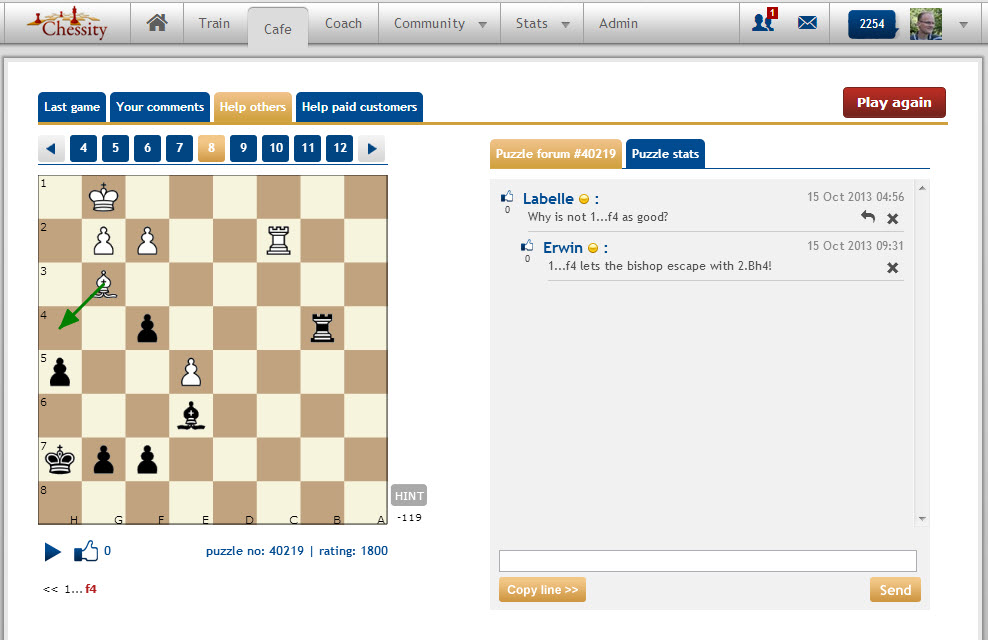
Task: Send the forum comment
Action: tap(895, 590)
